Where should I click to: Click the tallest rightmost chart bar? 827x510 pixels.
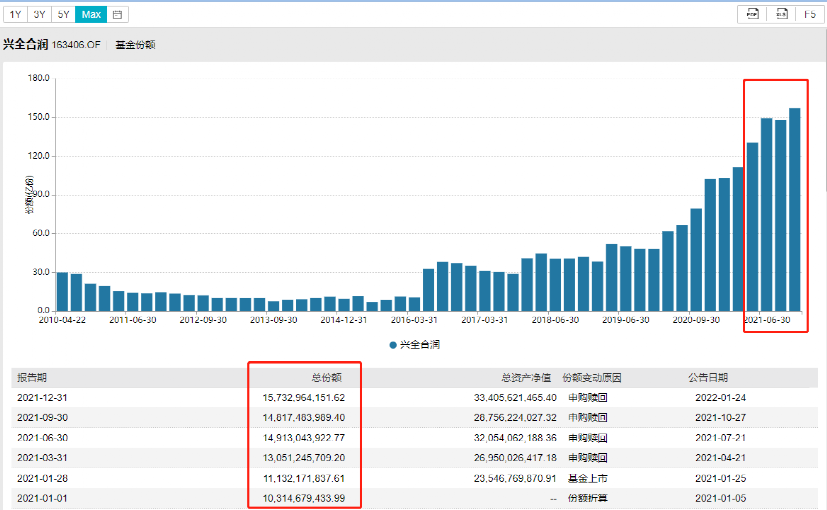795,209
